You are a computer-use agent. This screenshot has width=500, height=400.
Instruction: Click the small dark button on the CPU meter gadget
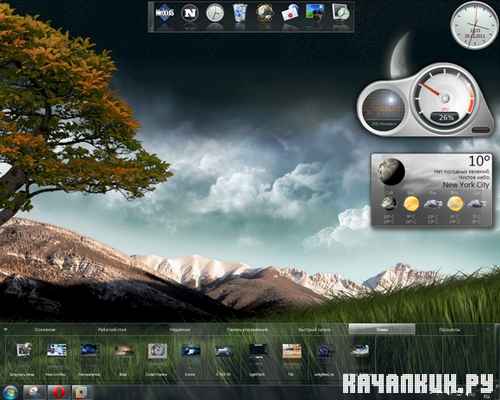480,130
